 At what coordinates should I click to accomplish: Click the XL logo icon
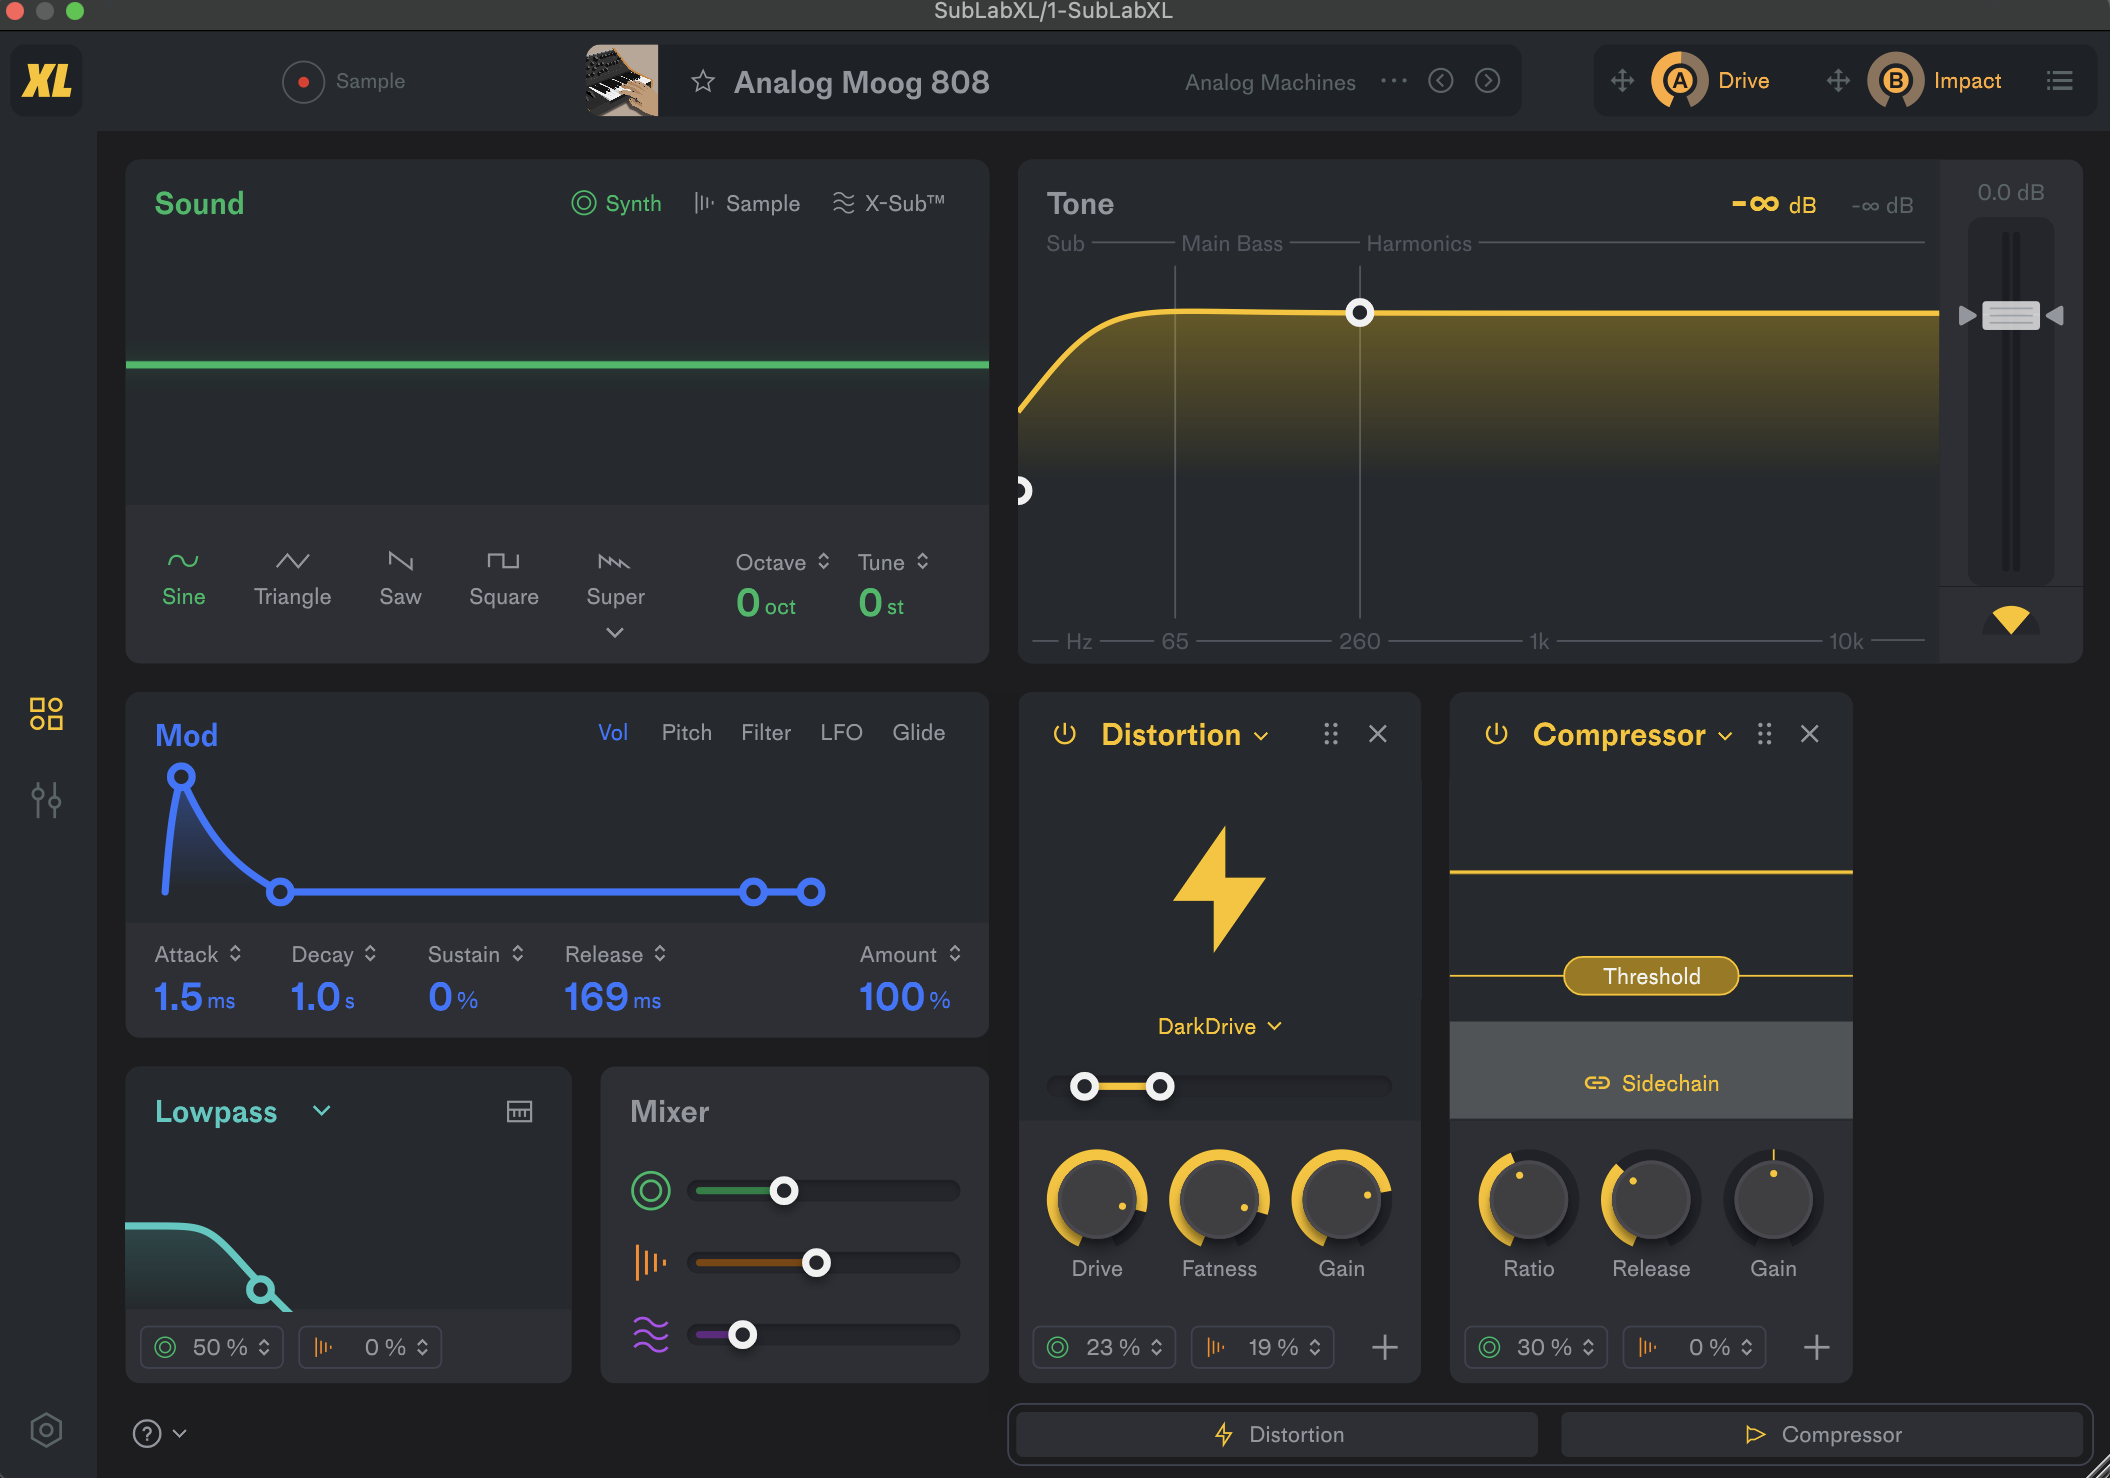pos(47,80)
